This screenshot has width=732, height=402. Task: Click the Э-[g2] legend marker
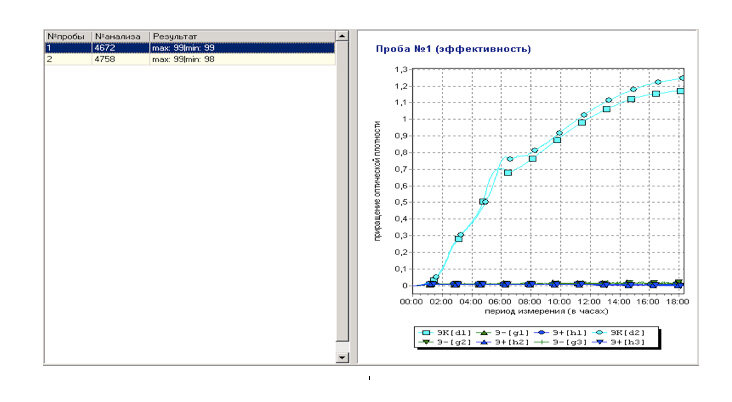425,342
